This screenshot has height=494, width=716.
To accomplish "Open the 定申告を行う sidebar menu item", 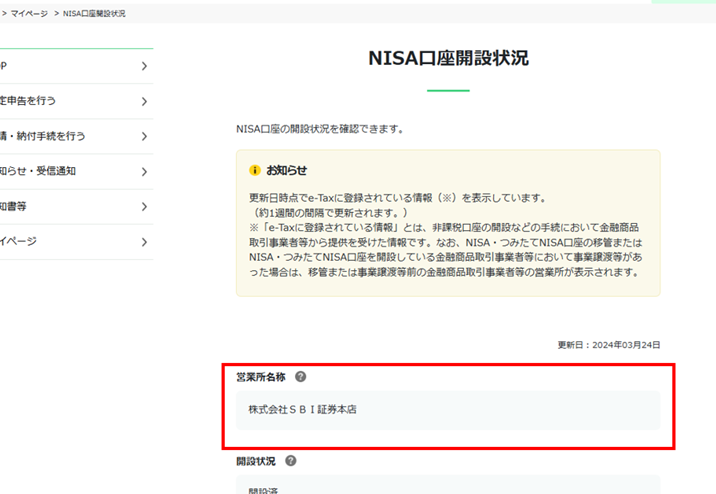I will pyautogui.click(x=28, y=101).
